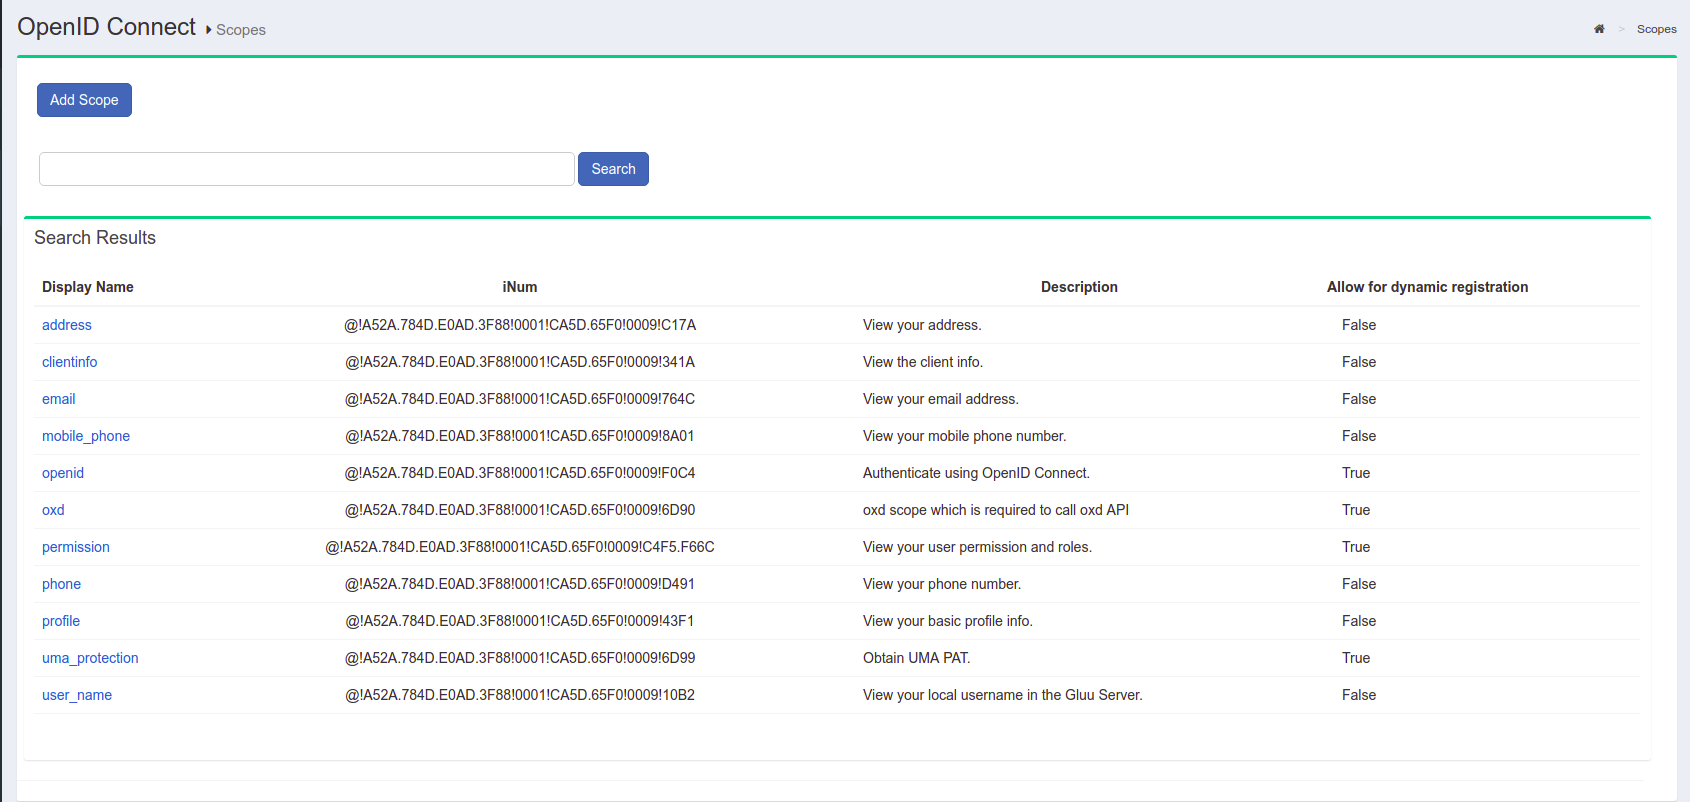Image resolution: width=1690 pixels, height=802 pixels.
Task: Click the Allow for dynamic registration header
Action: (x=1427, y=287)
